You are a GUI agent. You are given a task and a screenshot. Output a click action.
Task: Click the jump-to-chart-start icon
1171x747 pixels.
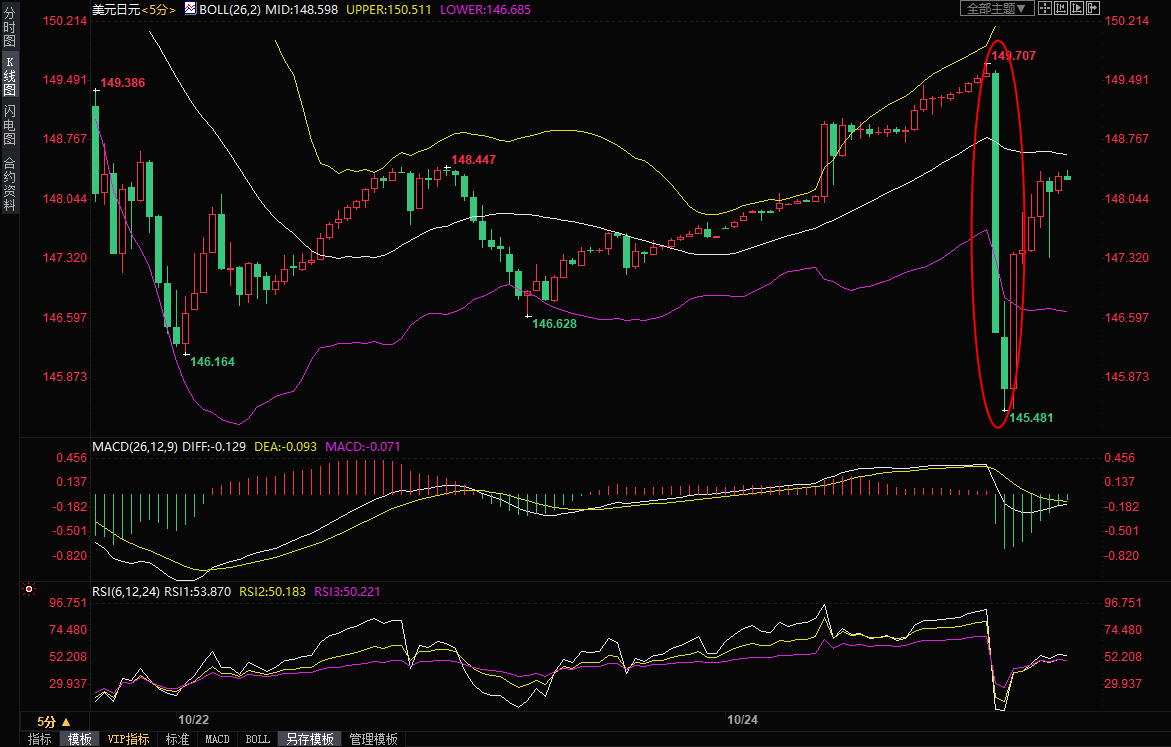[1060, 8]
